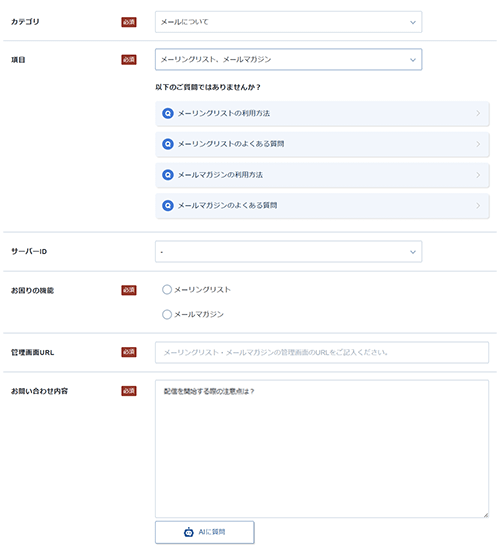Select the メールマガジン radio button
This screenshot has width=500, height=552.
tap(167, 314)
